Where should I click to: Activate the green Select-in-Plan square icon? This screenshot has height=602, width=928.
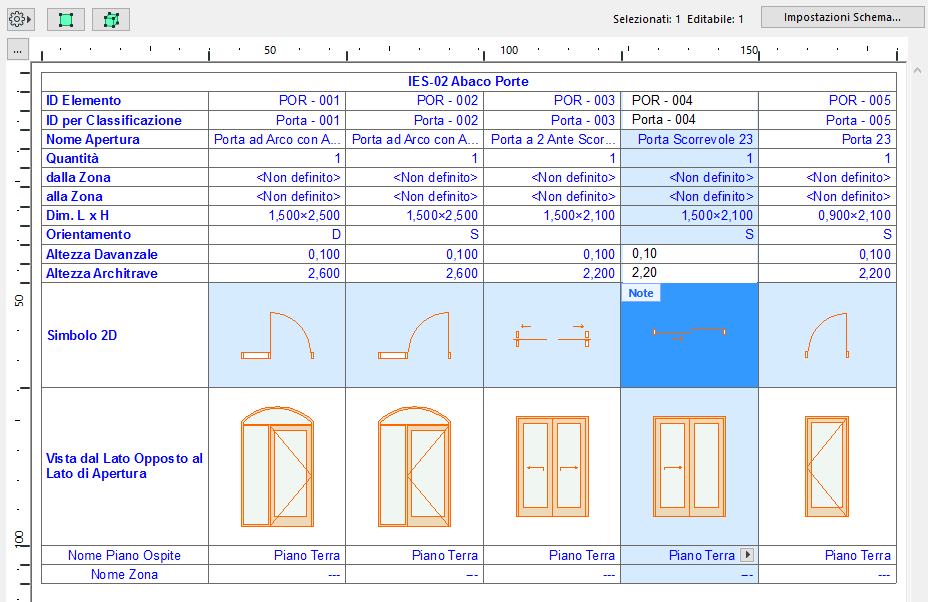point(65,18)
